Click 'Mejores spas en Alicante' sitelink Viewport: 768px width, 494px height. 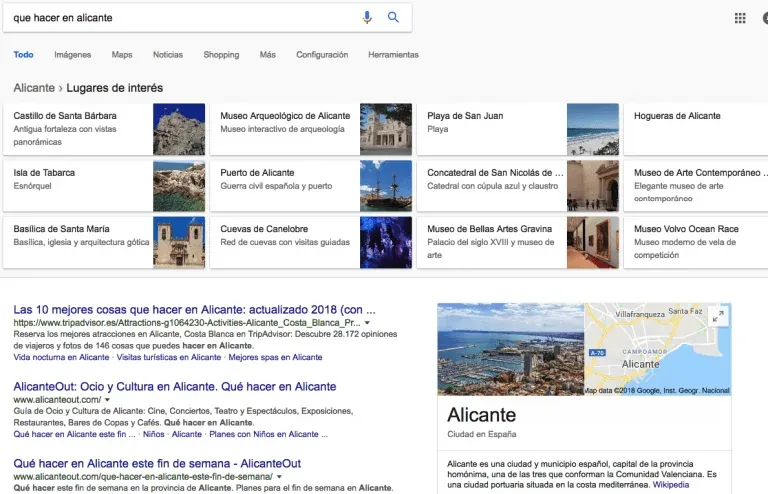click(275, 357)
